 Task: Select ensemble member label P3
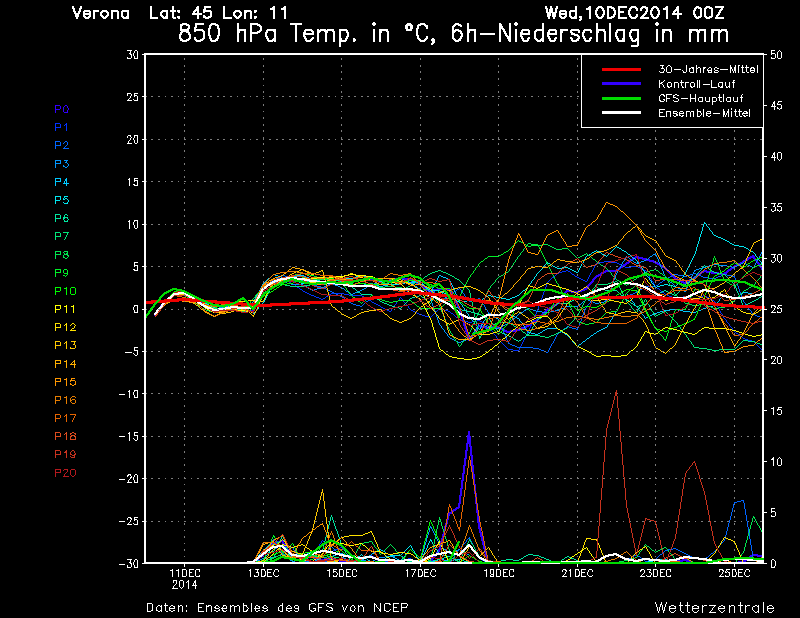[62, 164]
